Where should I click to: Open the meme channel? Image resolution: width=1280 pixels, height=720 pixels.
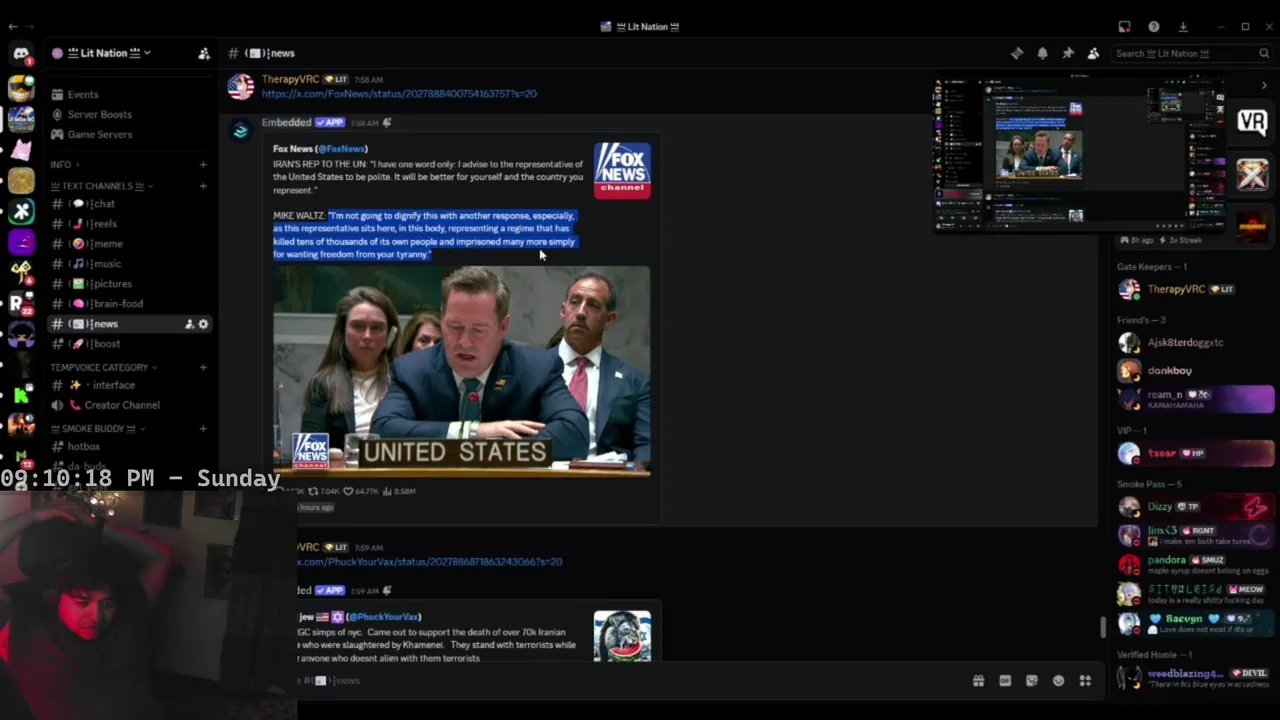point(130,244)
